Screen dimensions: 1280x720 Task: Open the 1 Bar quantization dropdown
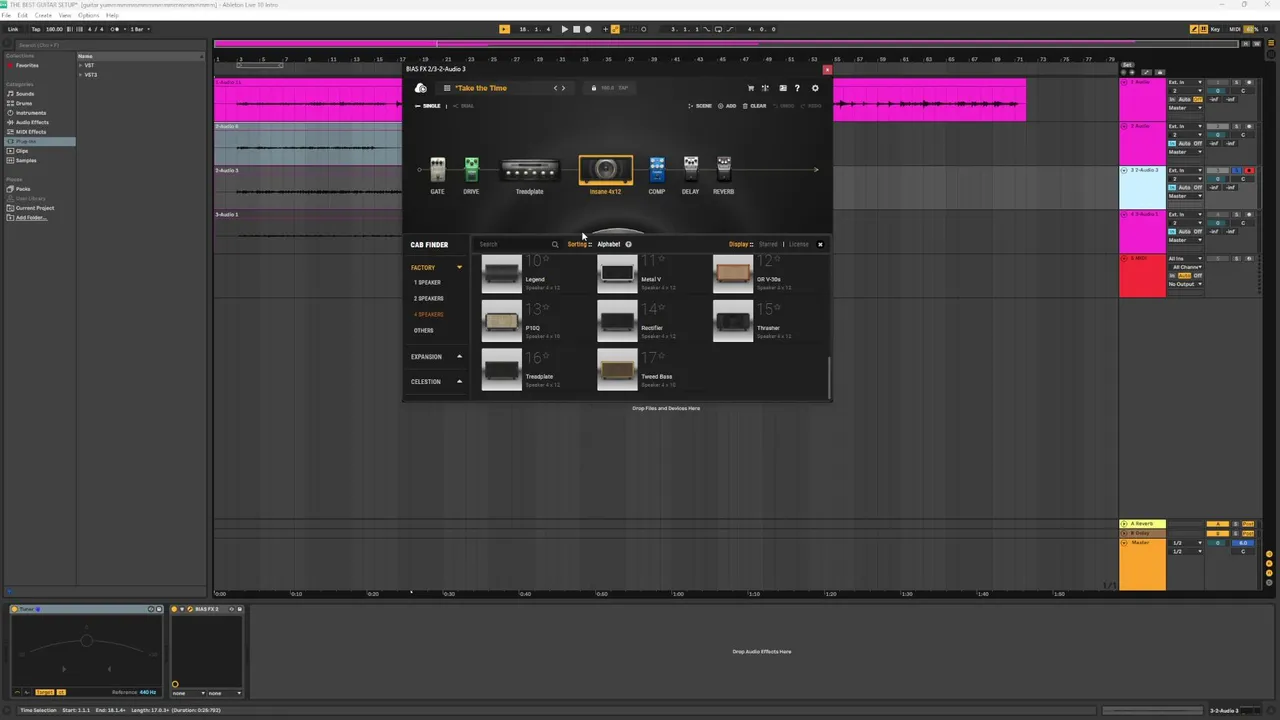pos(139,29)
